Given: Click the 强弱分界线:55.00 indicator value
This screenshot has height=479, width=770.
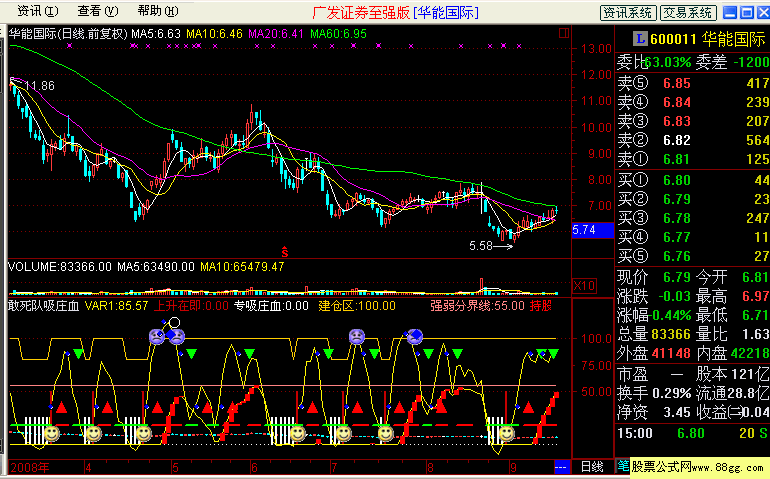Looking at the screenshot, I should pos(477,306).
